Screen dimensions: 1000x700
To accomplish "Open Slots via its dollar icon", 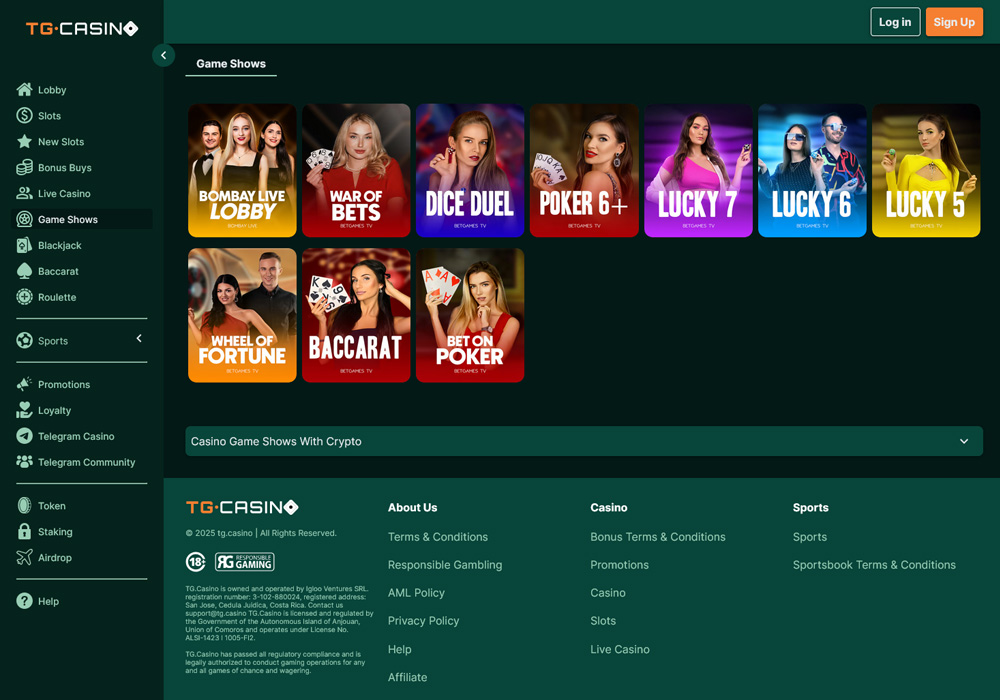I will pyautogui.click(x=24, y=116).
